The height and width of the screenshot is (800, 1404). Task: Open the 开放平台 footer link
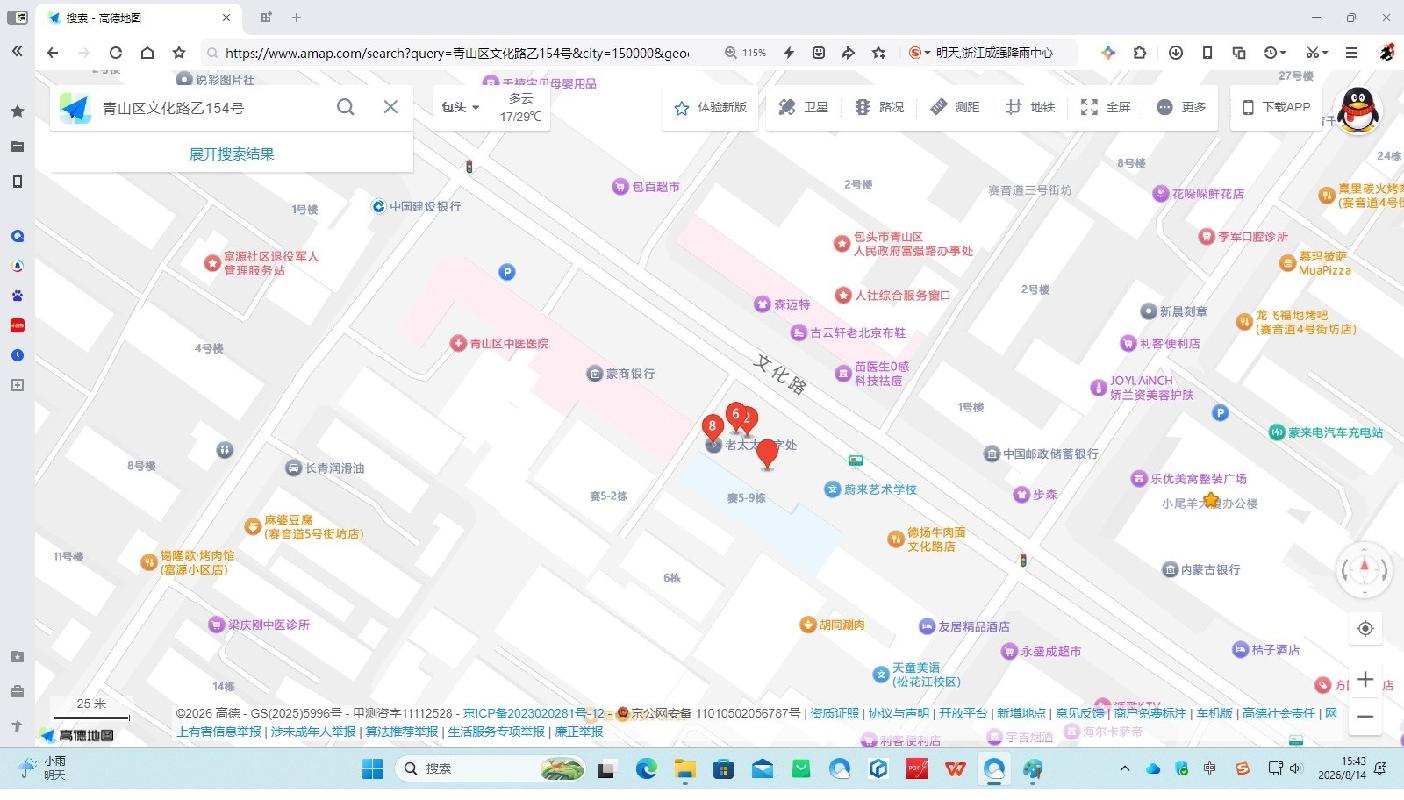tap(963, 713)
